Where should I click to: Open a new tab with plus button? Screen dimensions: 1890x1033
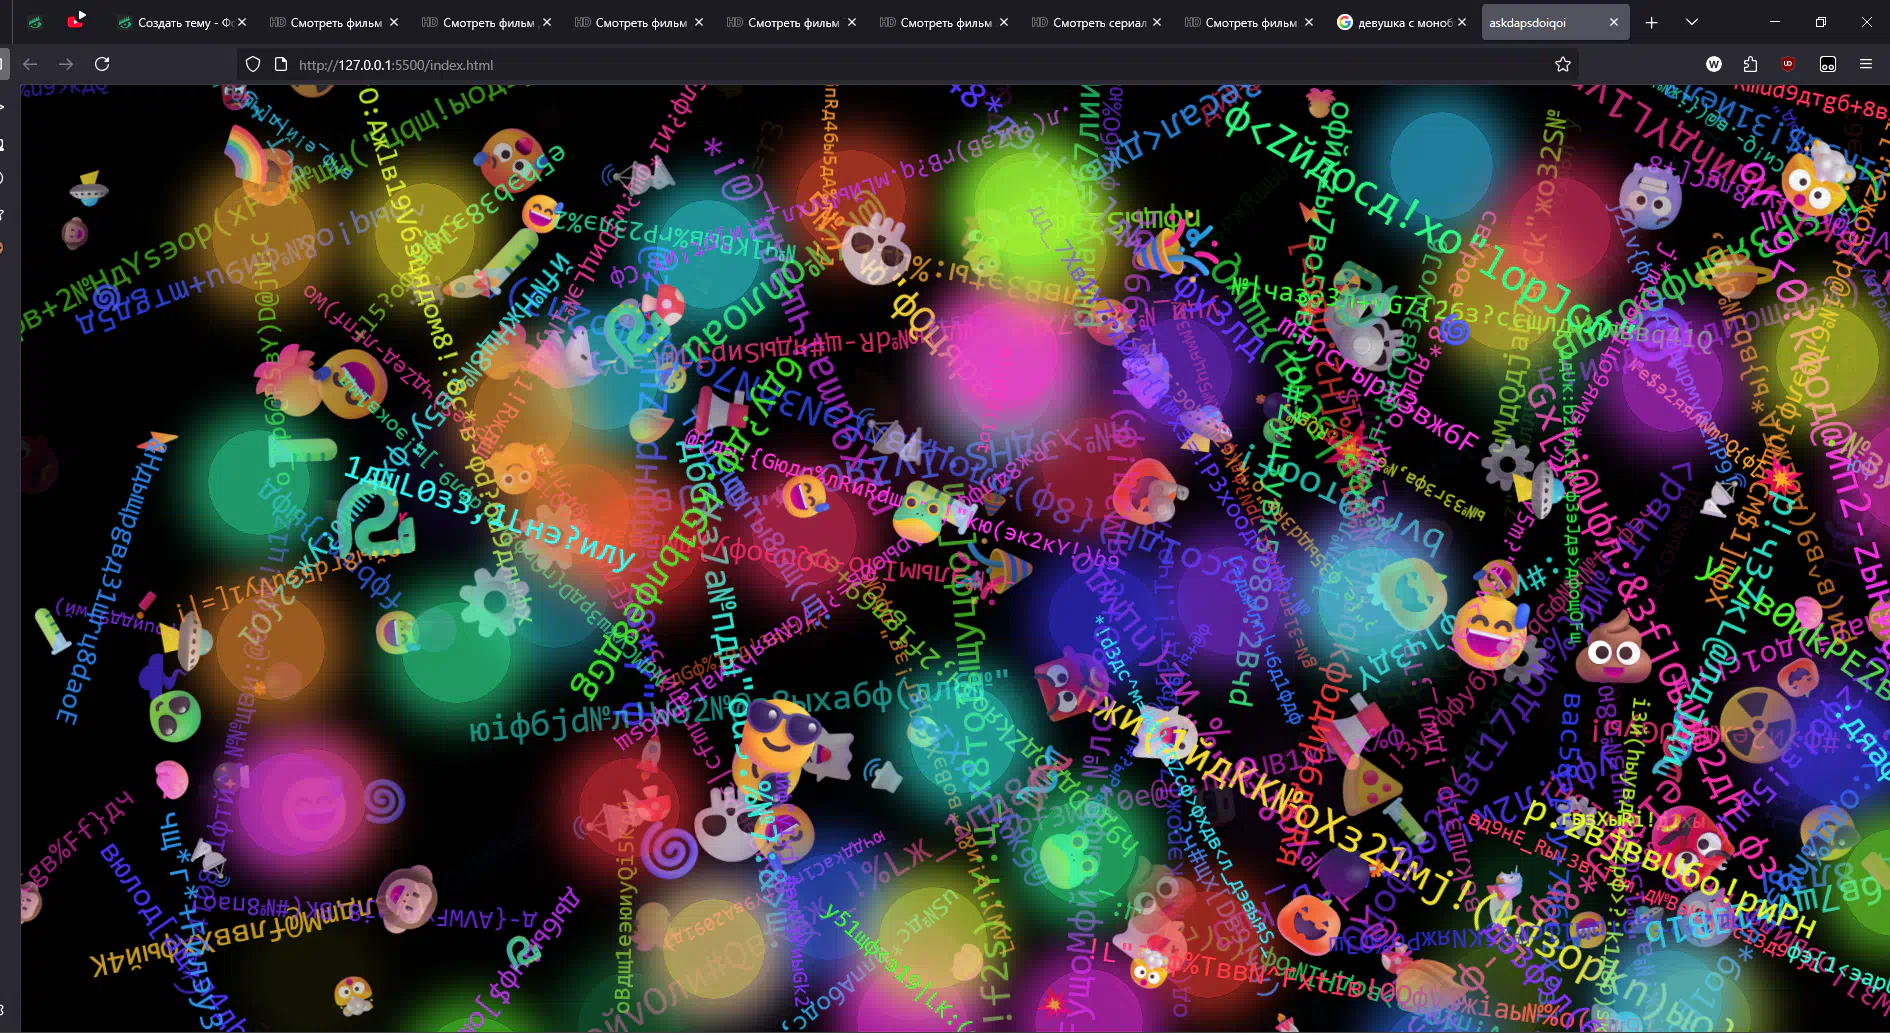tap(1651, 22)
